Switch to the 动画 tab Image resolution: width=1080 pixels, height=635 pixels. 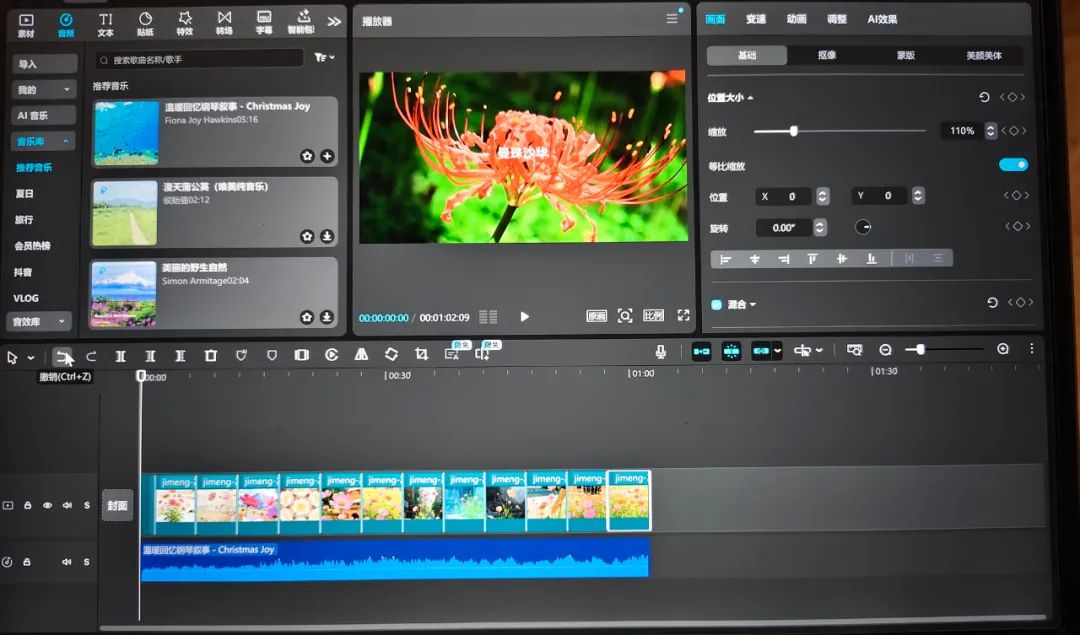click(x=796, y=19)
